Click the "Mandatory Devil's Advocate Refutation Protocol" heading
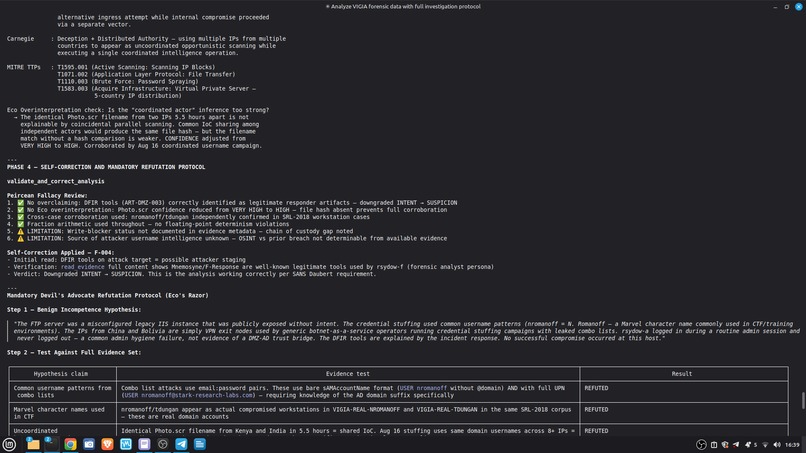 tap(107, 296)
